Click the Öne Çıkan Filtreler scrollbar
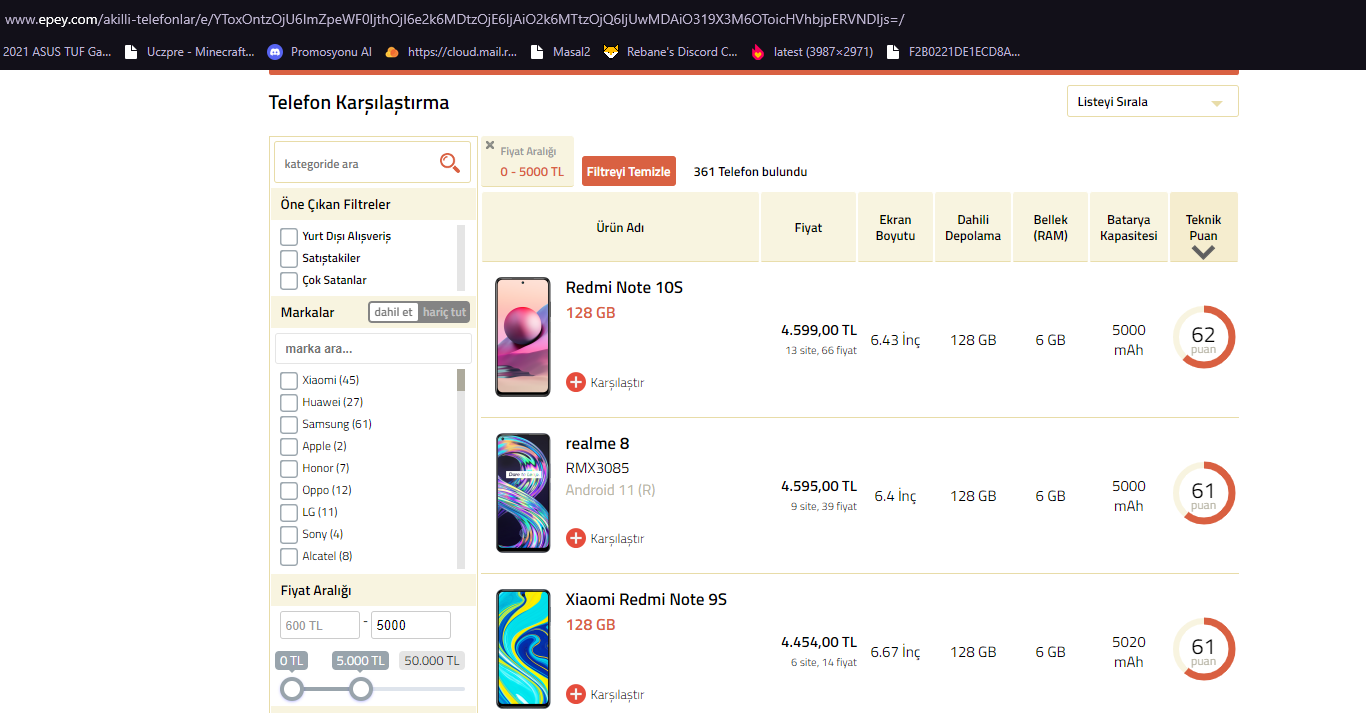This screenshot has height=713, width=1366. pos(461,258)
